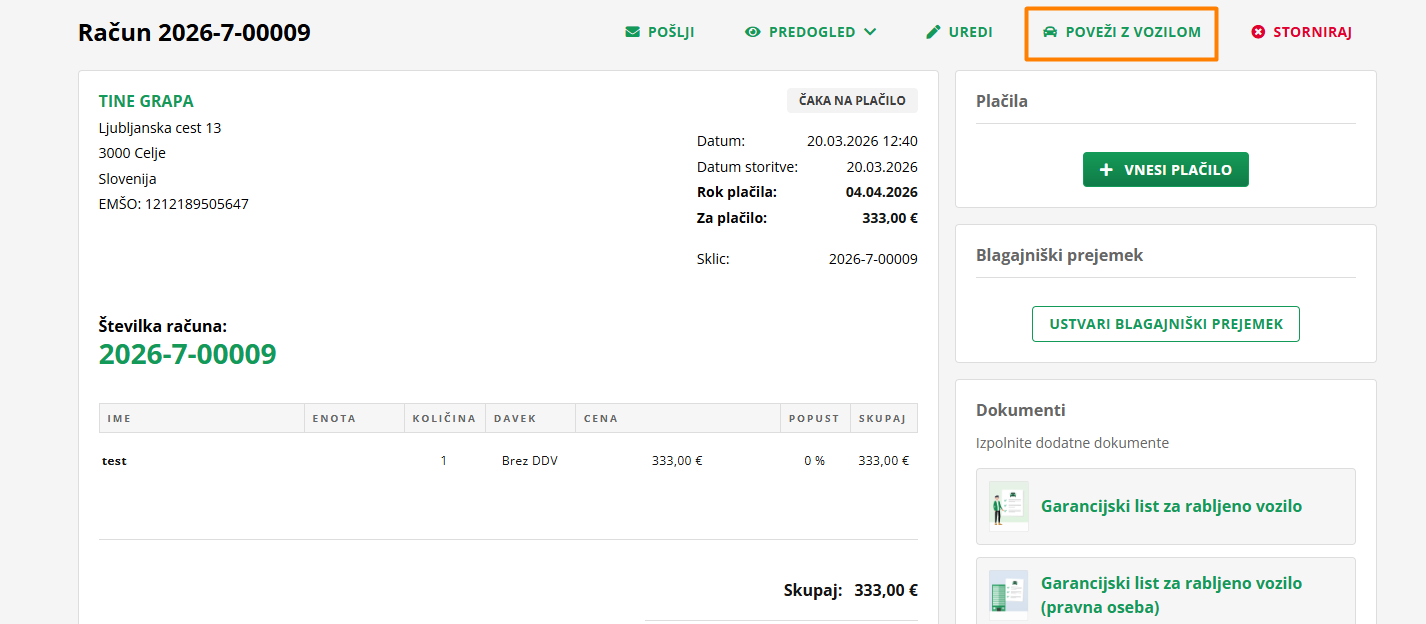1426x624 pixels.
Task: Click the car icon in Poveži z vozilom
Action: point(1050,32)
